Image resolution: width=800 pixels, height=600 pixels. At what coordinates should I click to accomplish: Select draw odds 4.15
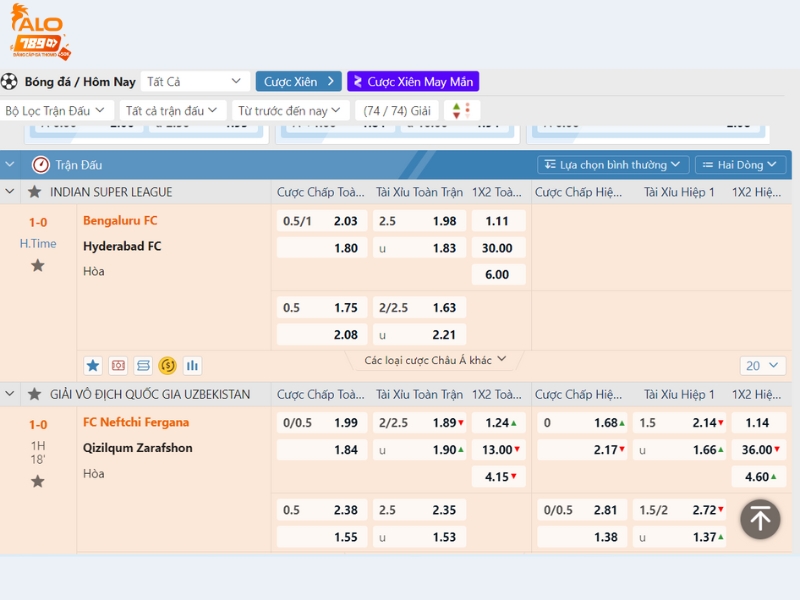[498, 477]
